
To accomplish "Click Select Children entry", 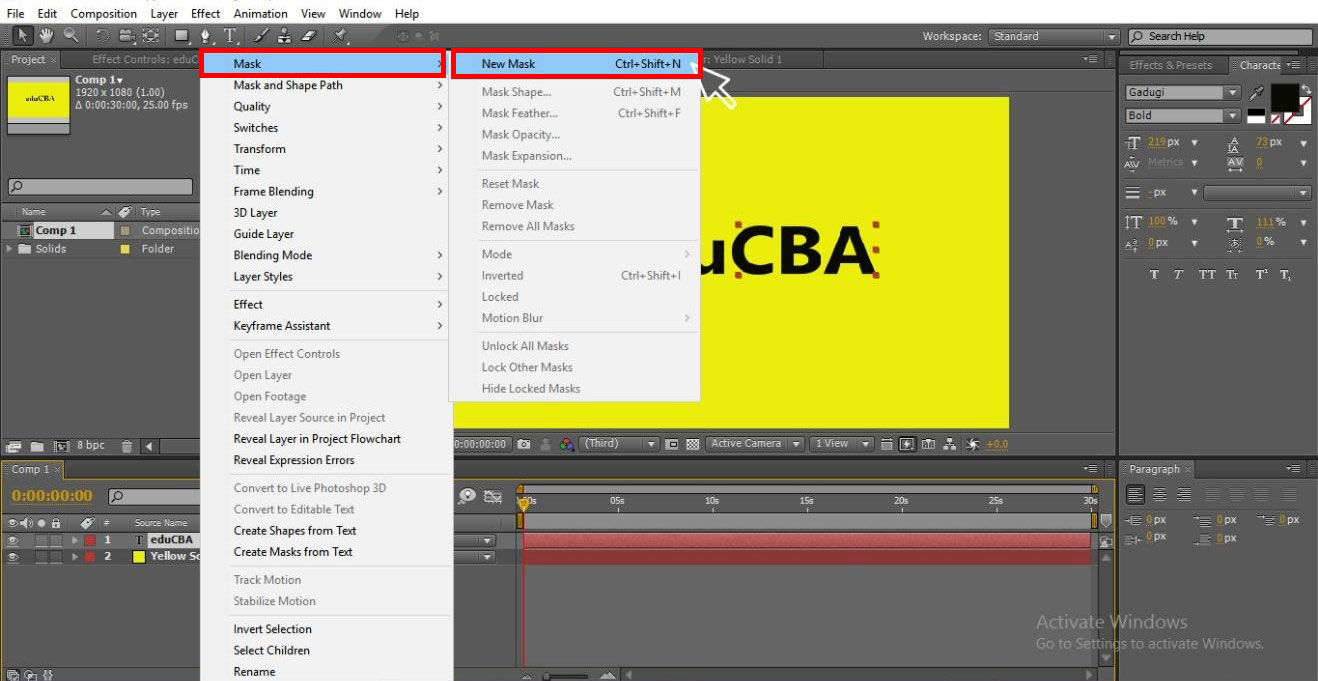I will (x=272, y=650).
